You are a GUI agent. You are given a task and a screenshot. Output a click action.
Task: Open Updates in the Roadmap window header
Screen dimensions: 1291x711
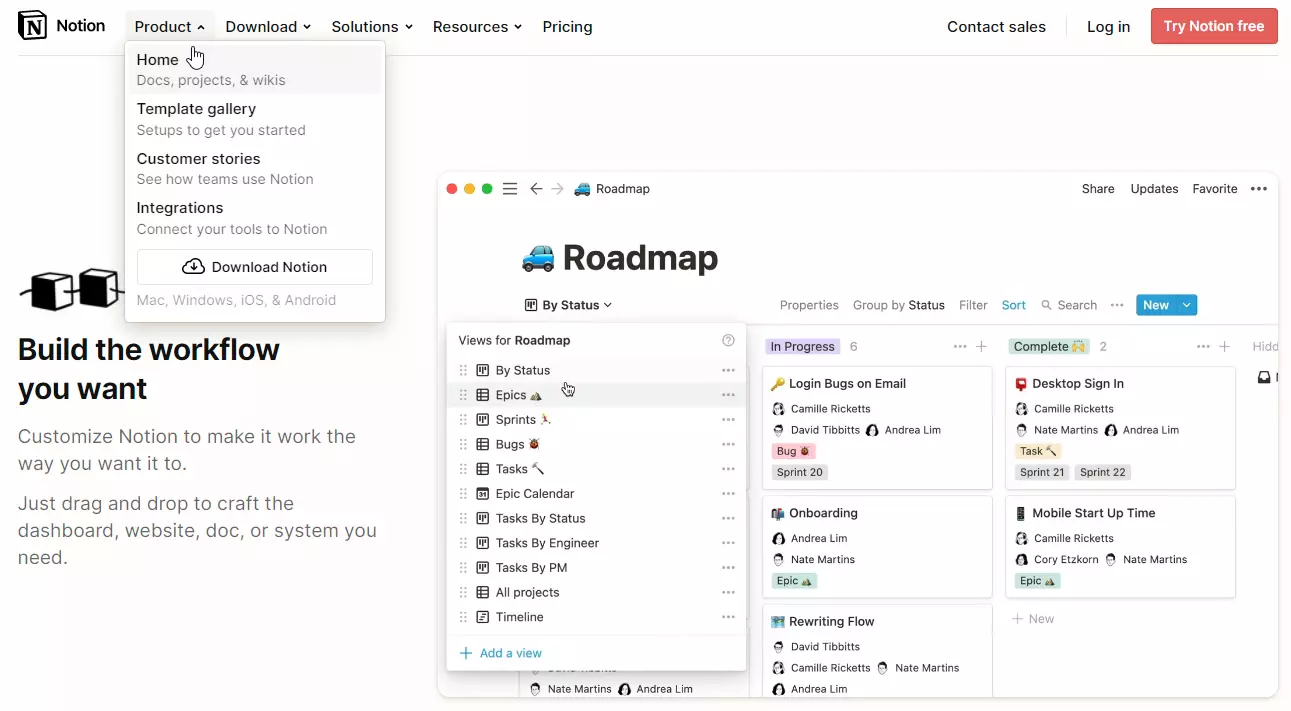(x=1154, y=189)
